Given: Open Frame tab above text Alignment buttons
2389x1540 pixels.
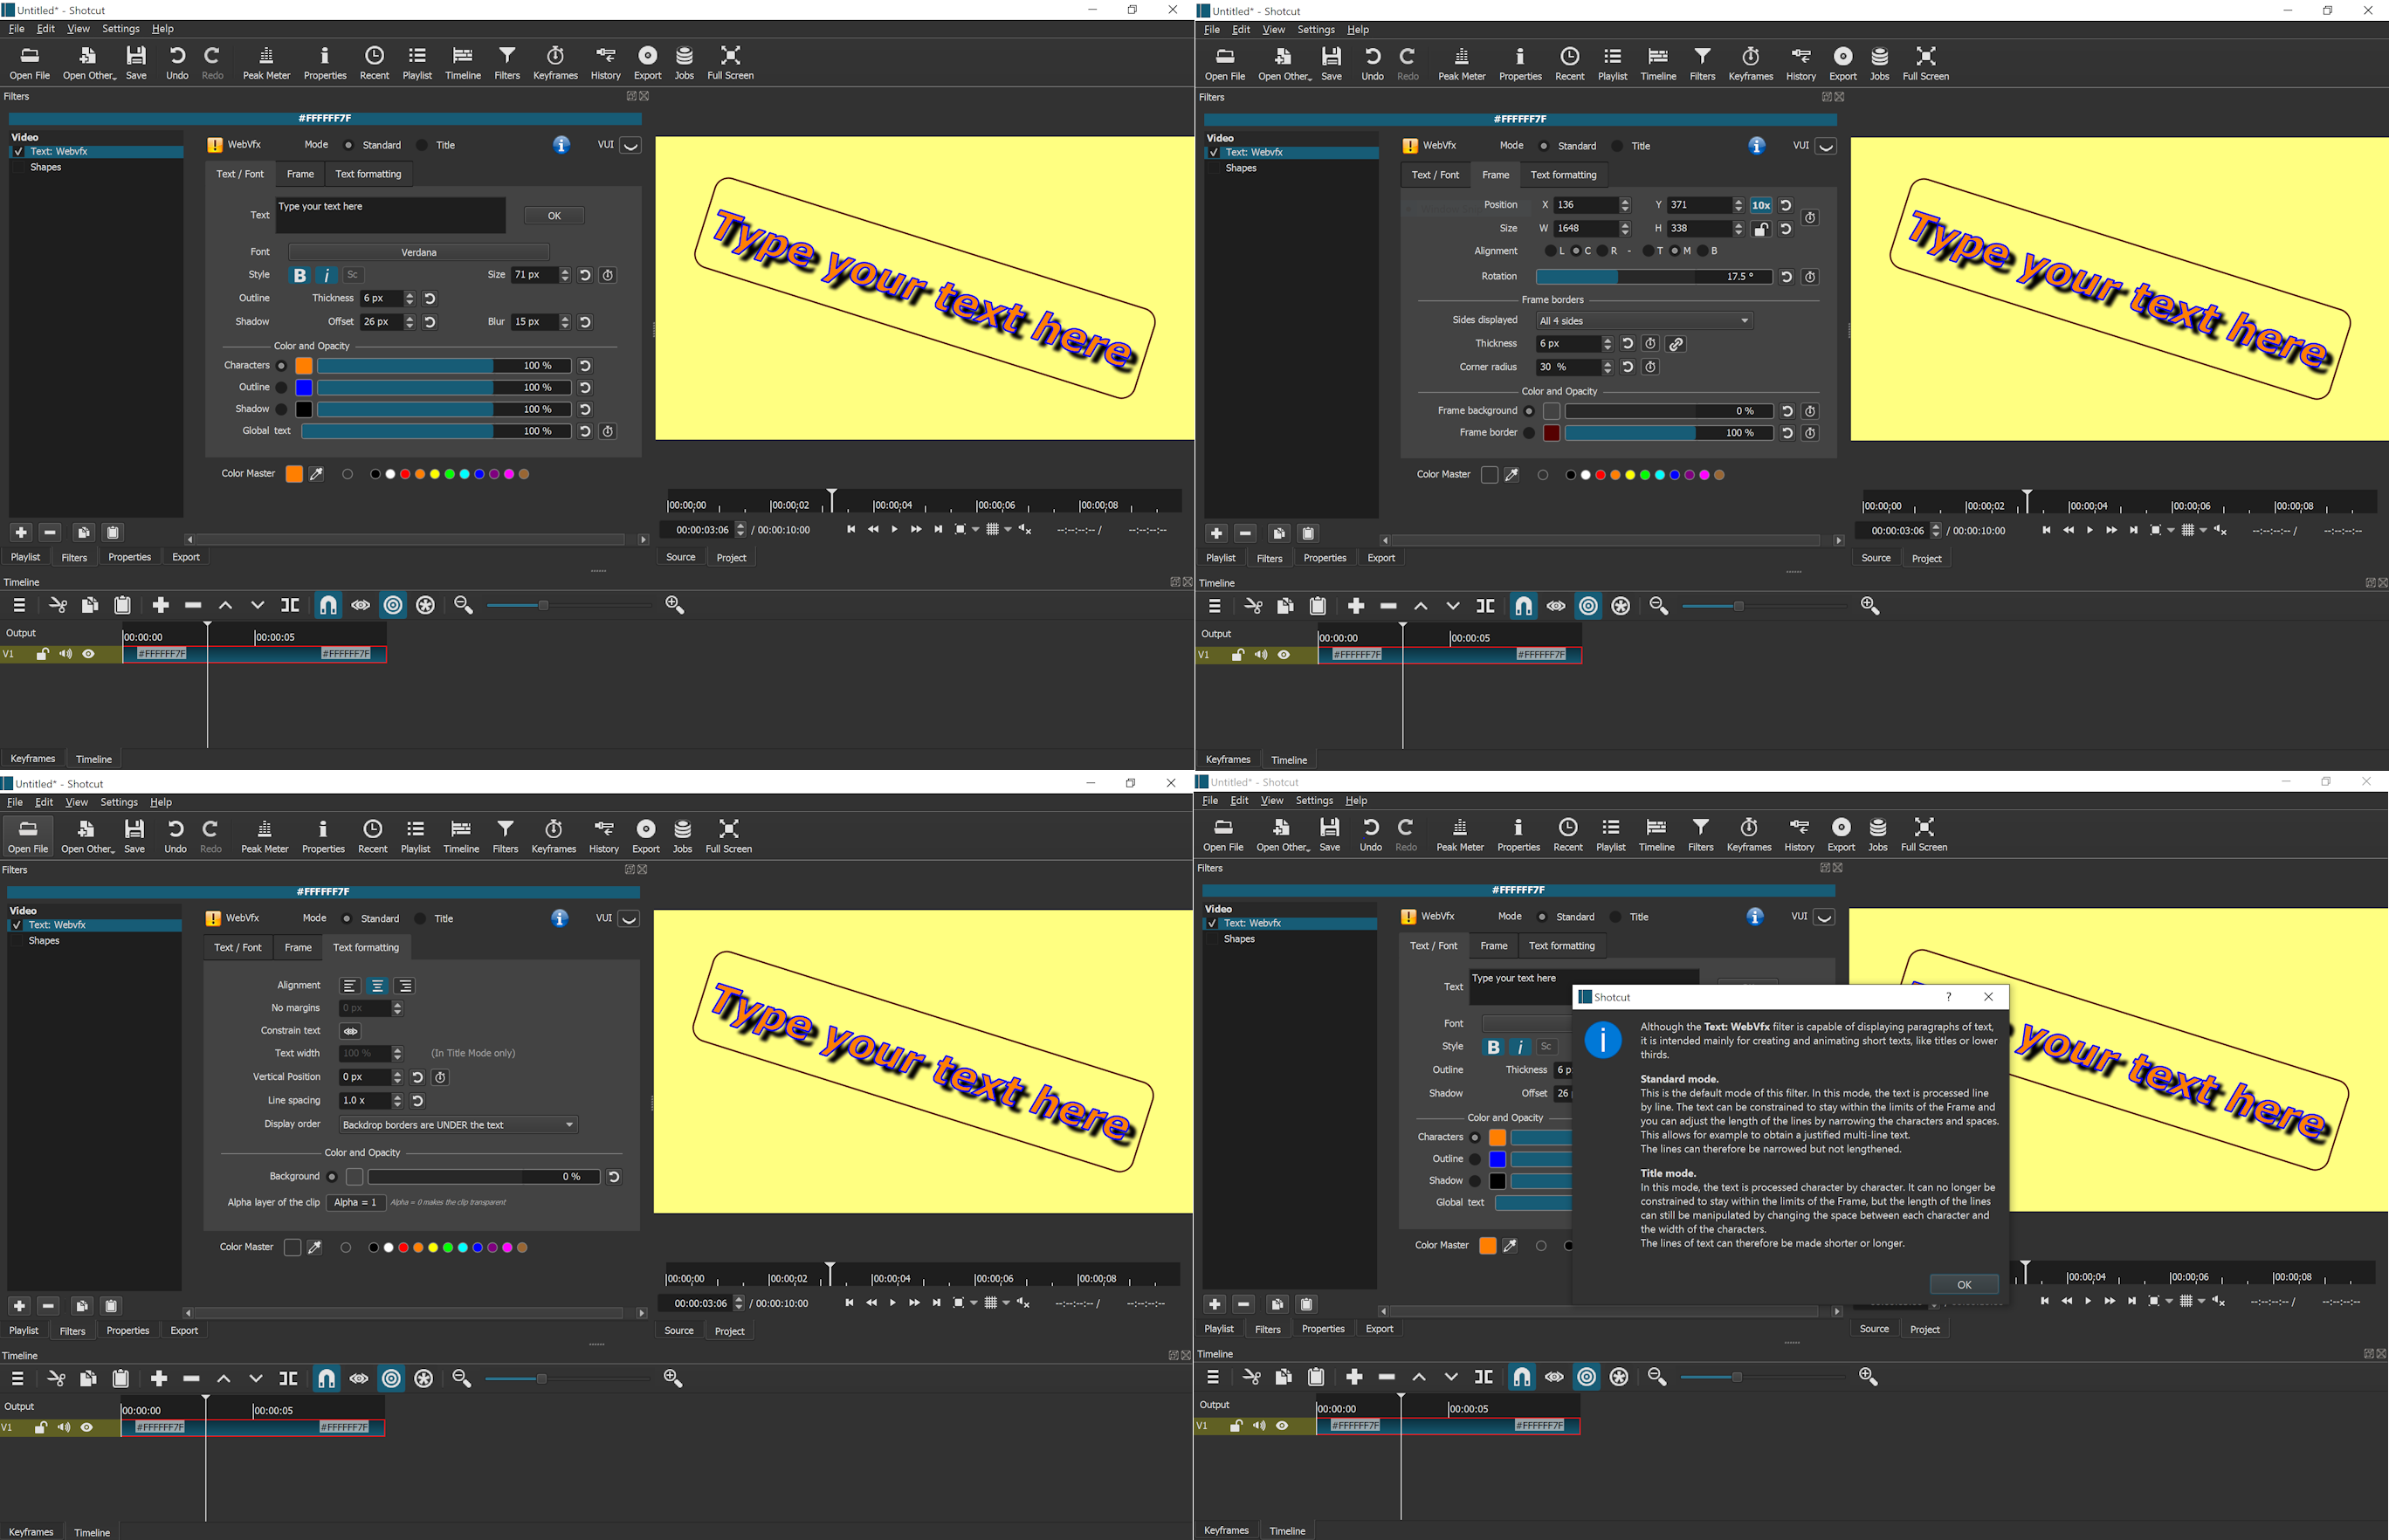Looking at the screenshot, I should click(298, 948).
